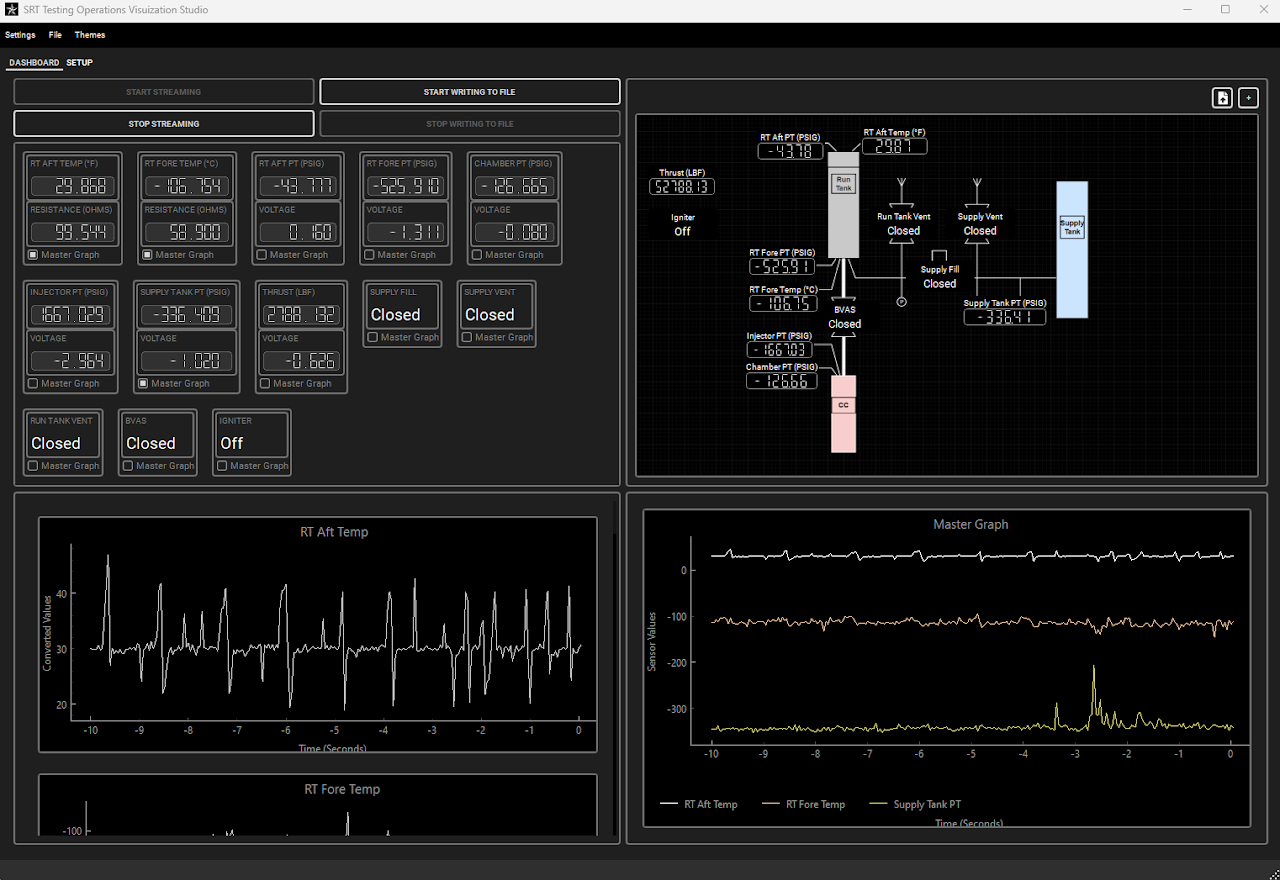Open the File menu

coord(55,35)
